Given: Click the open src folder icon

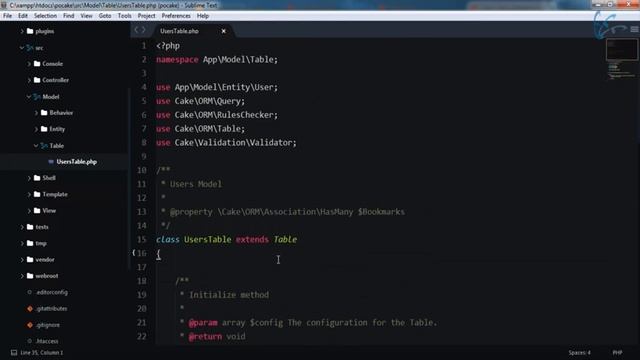Looking at the screenshot, I should pyautogui.click(x=30, y=48).
